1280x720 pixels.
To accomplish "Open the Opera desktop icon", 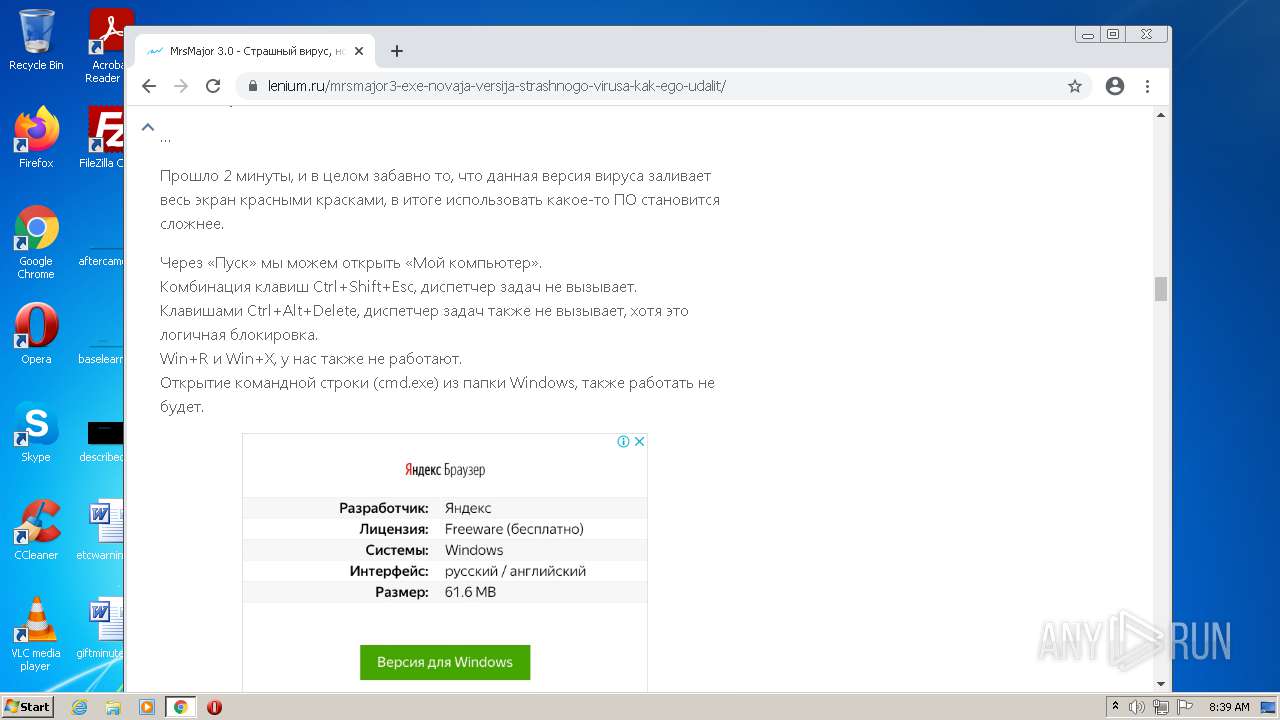I will (36, 334).
